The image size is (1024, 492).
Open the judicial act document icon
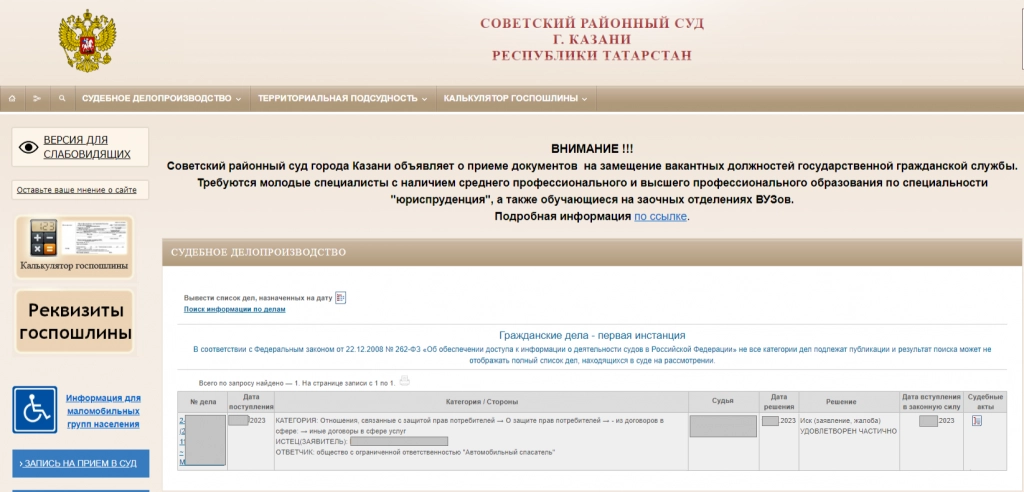point(977,421)
